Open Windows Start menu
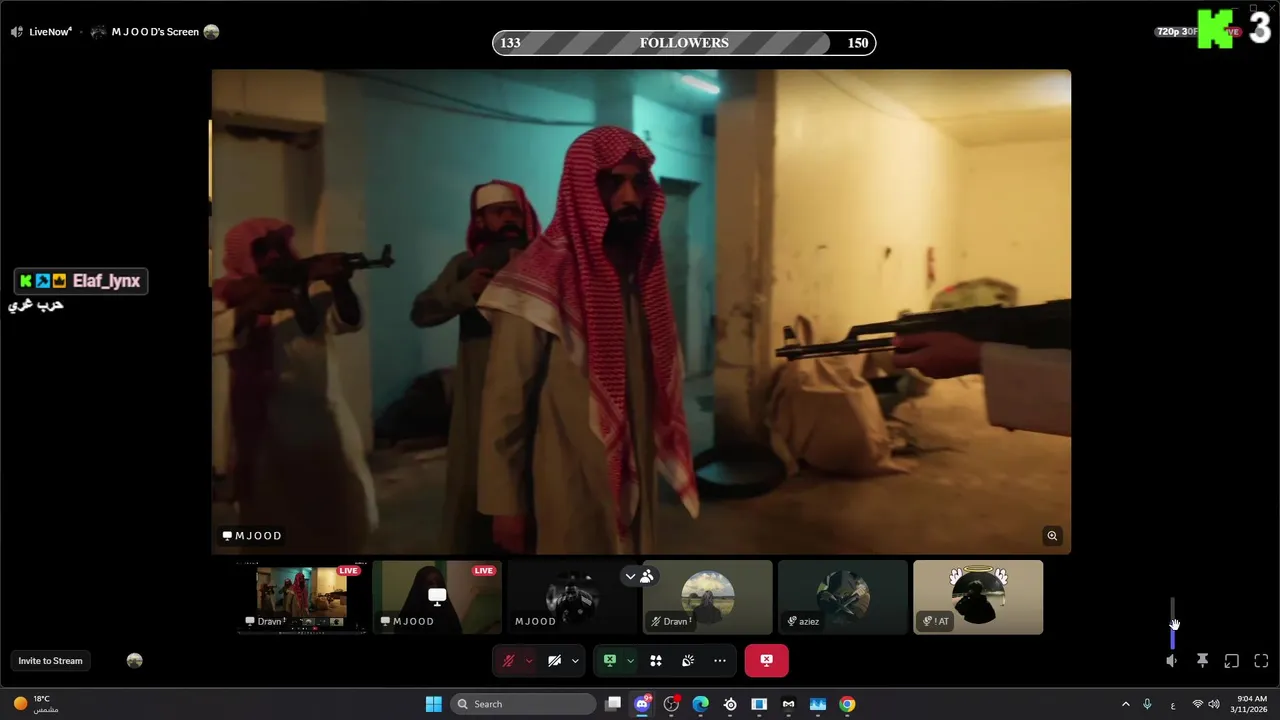Screen dimensions: 1280x720 [x=434, y=704]
